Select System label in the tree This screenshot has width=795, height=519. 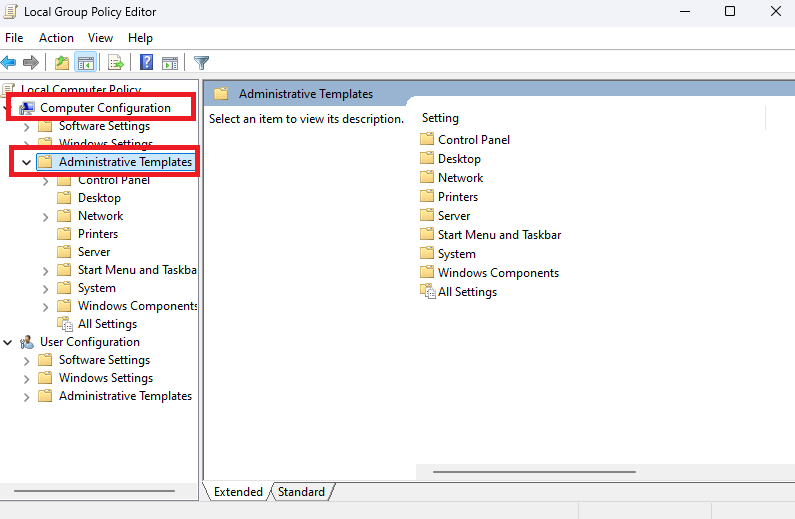pos(97,288)
